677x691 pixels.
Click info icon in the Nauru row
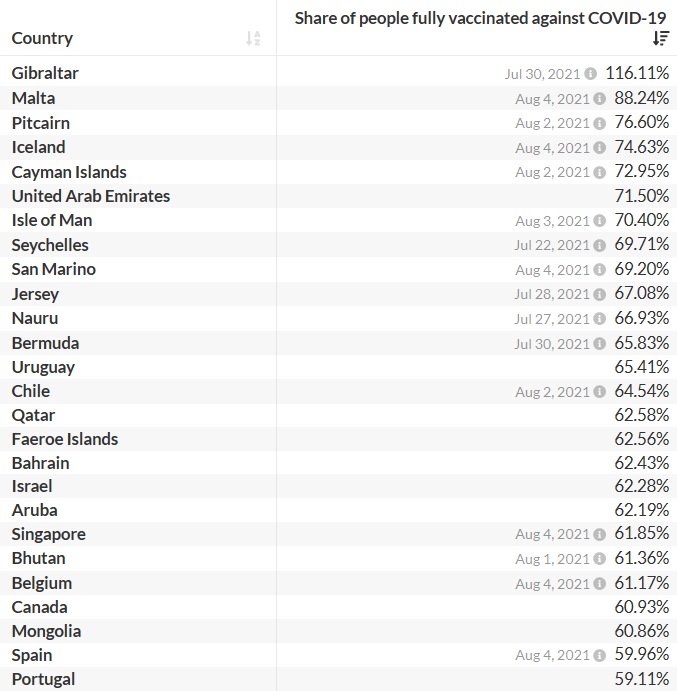tap(600, 319)
